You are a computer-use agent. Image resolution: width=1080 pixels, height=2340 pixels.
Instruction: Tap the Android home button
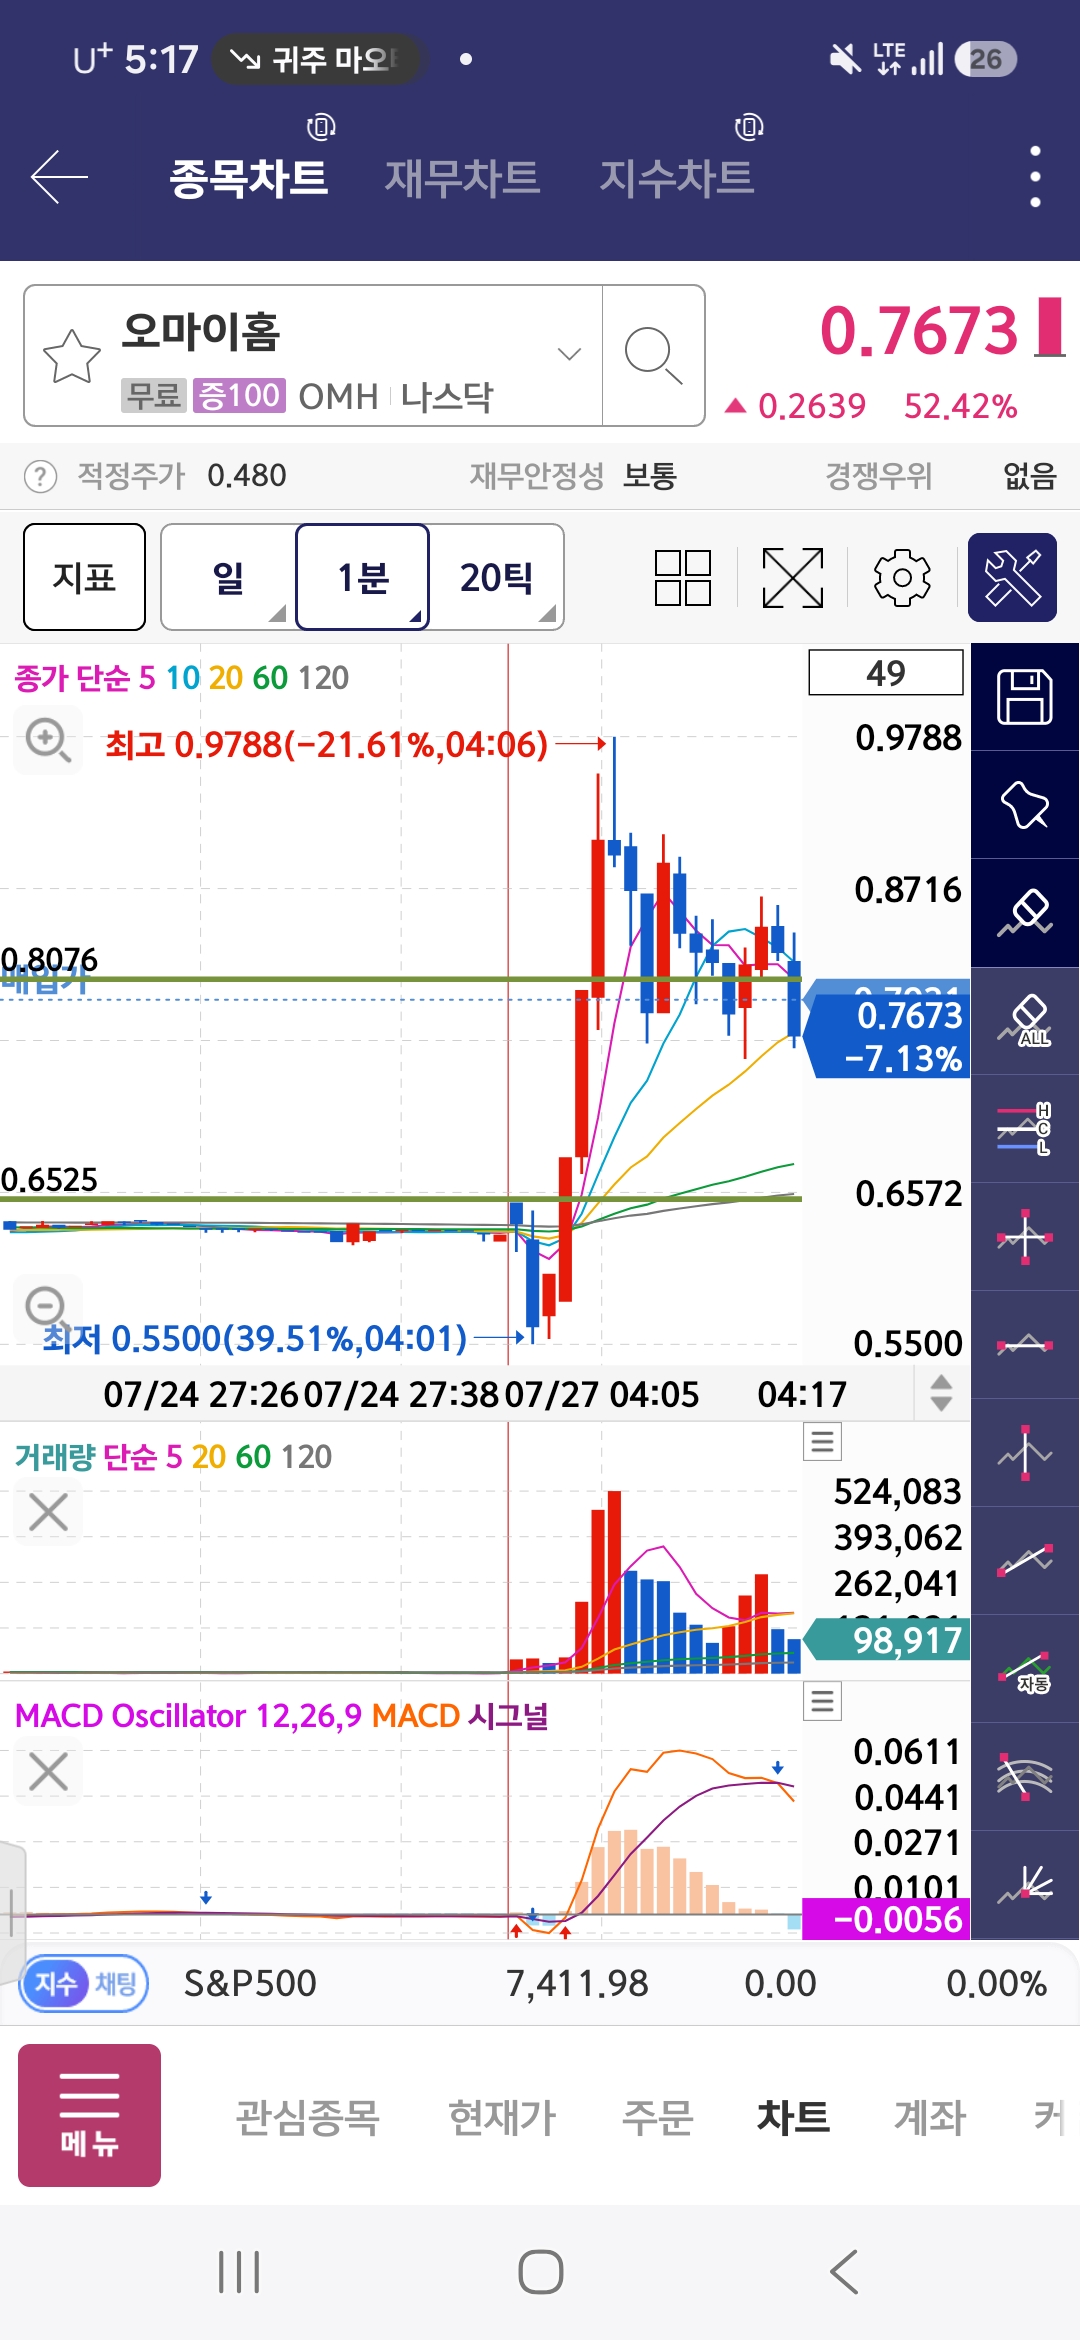(x=541, y=2272)
